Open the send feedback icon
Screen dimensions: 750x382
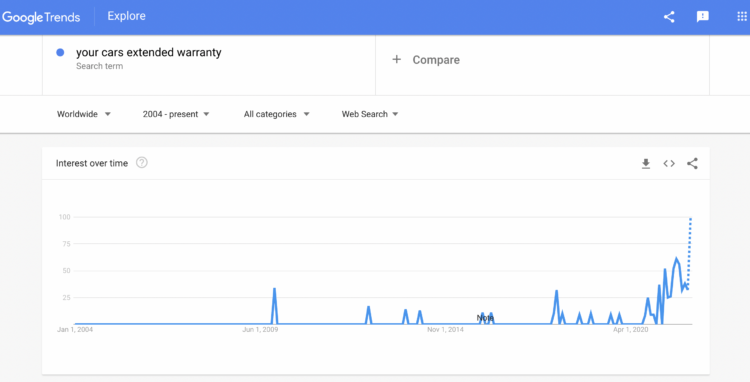[703, 17]
